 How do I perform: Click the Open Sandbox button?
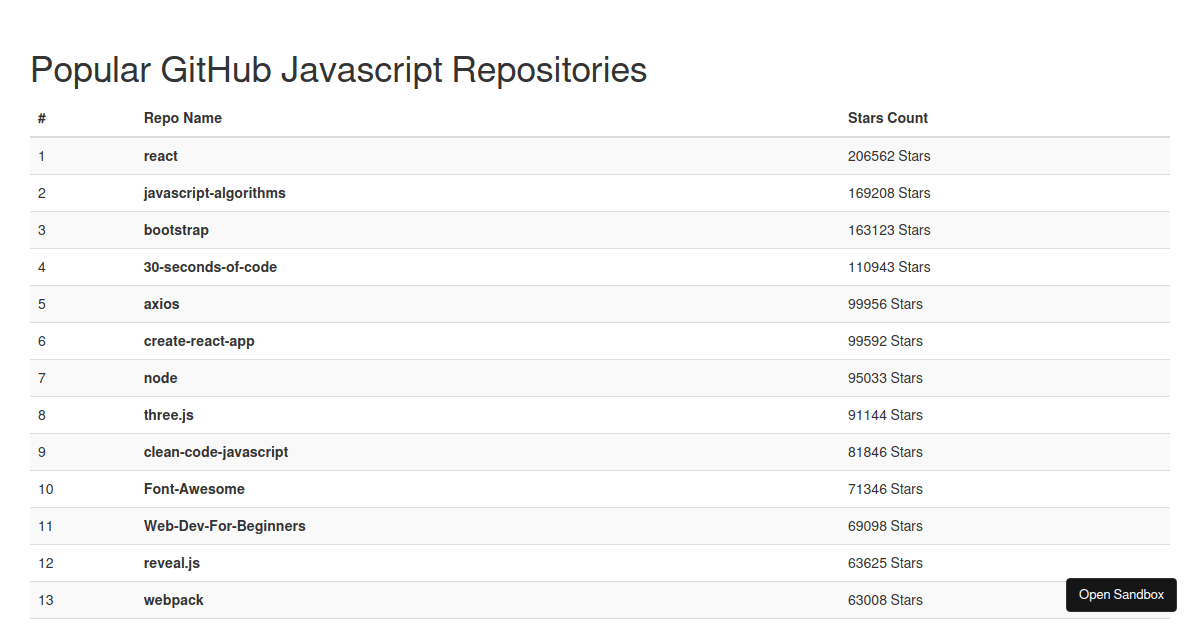pos(1121,595)
